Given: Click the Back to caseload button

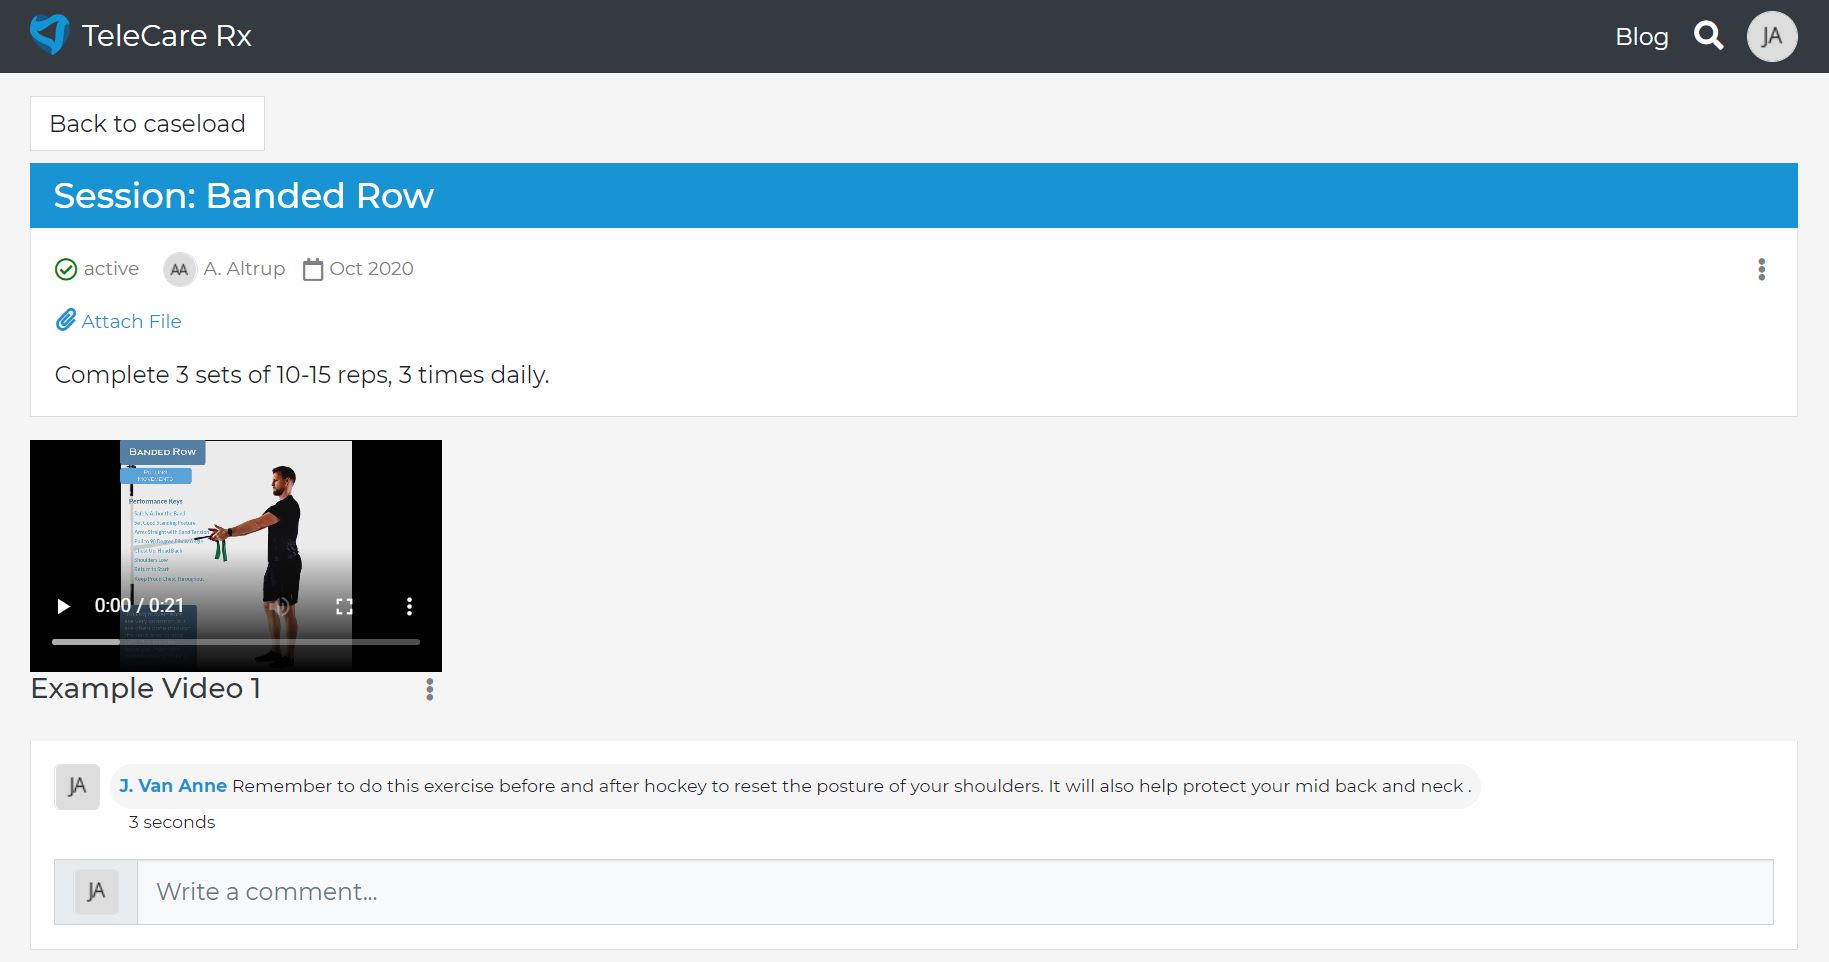Looking at the screenshot, I should [147, 123].
